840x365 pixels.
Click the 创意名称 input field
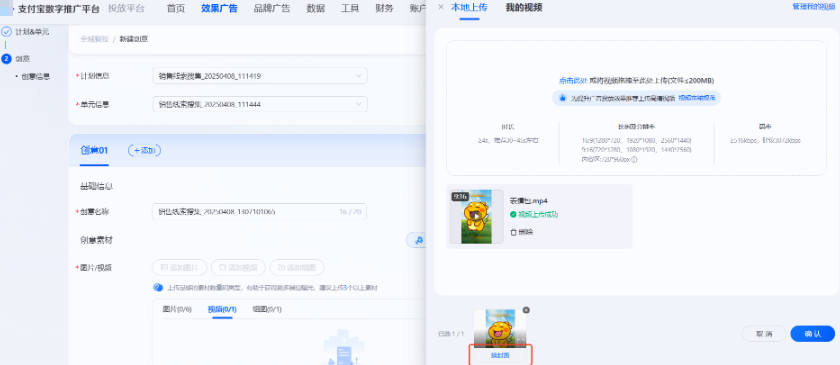(260, 212)
